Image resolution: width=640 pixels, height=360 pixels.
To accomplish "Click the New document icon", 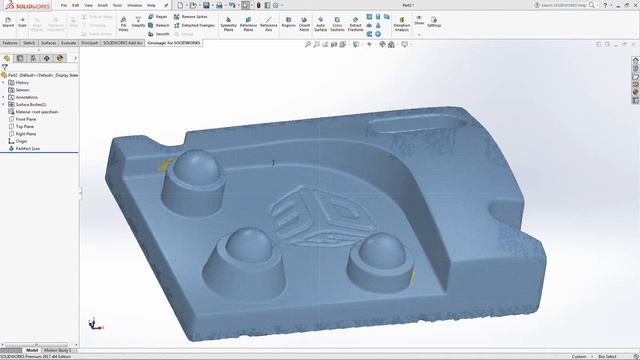I will (x=180, y=5).
